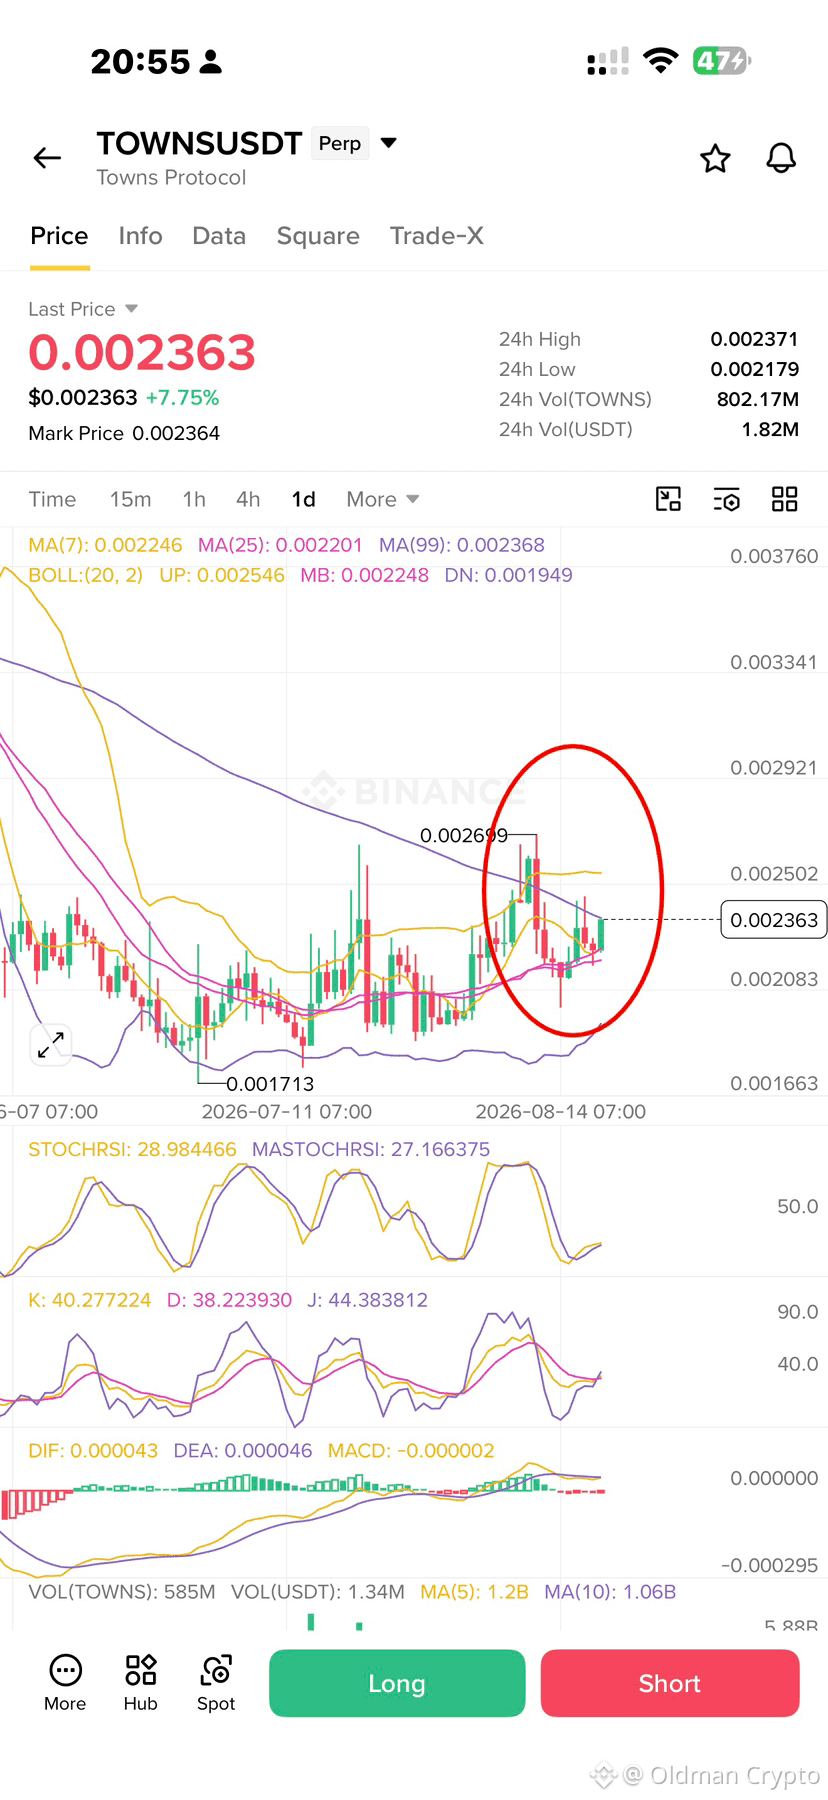This screenshot has height=1800, width=828.
Task: Tap the 0.001713 low marker on chart
Action: [270, 1084]
